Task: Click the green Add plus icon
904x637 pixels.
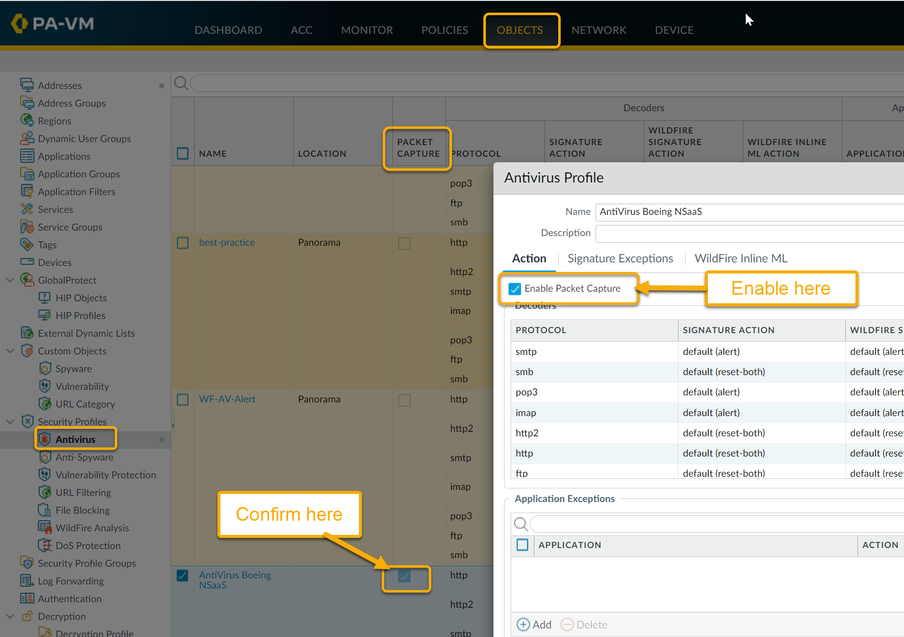Action: tap(523, 624)
